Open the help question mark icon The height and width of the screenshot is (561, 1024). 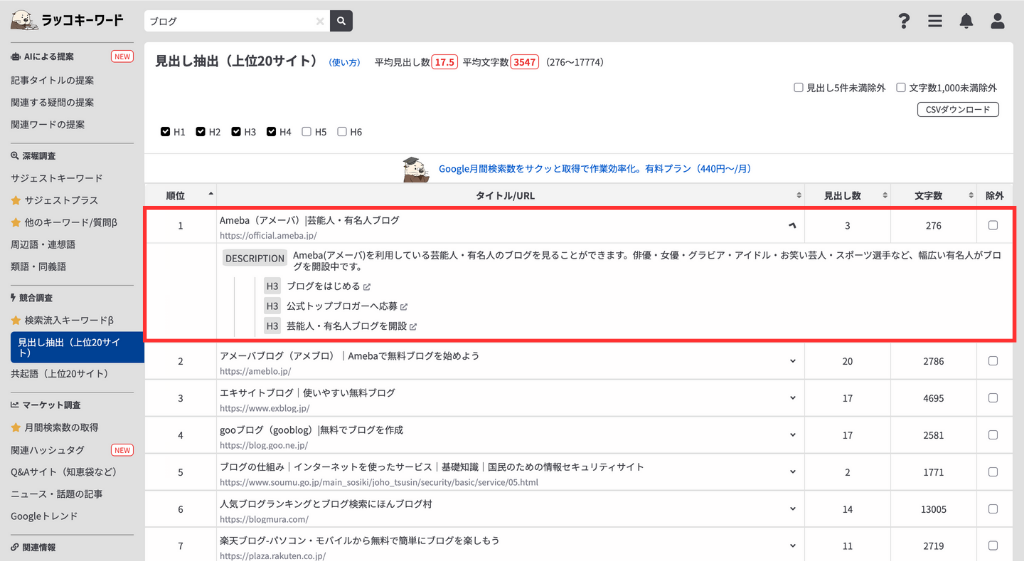click(x=903, y=21)
